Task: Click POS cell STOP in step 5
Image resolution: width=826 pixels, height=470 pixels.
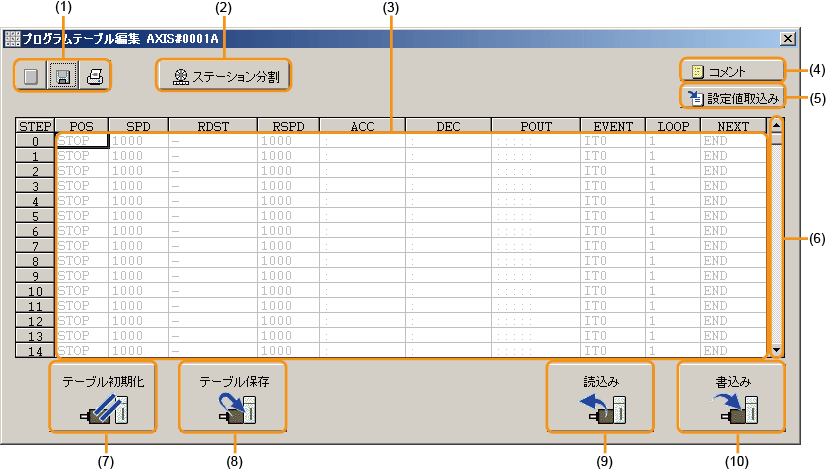Action: (x=82, y=216)
